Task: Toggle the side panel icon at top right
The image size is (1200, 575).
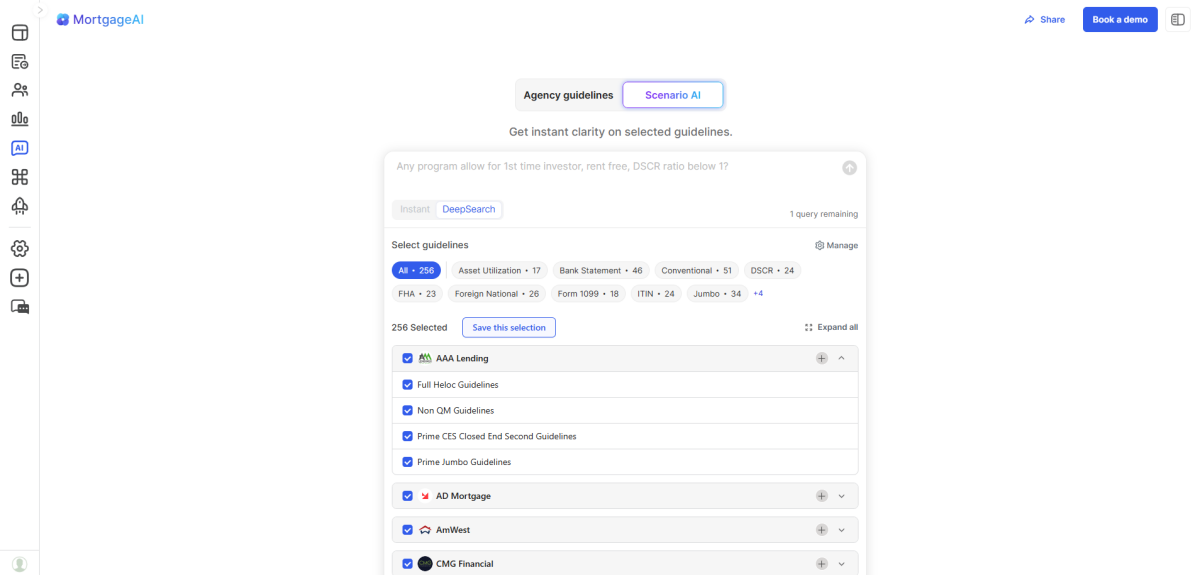Action: click(1177, 19)
